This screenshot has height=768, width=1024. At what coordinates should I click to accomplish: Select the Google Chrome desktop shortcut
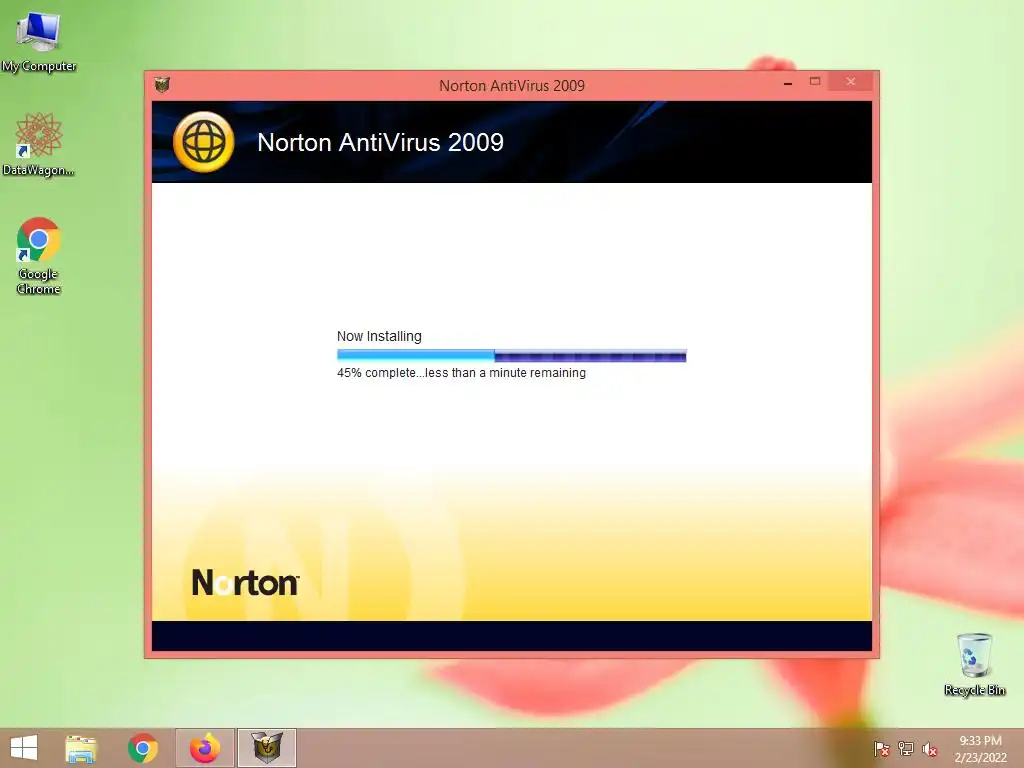point(39,255)
